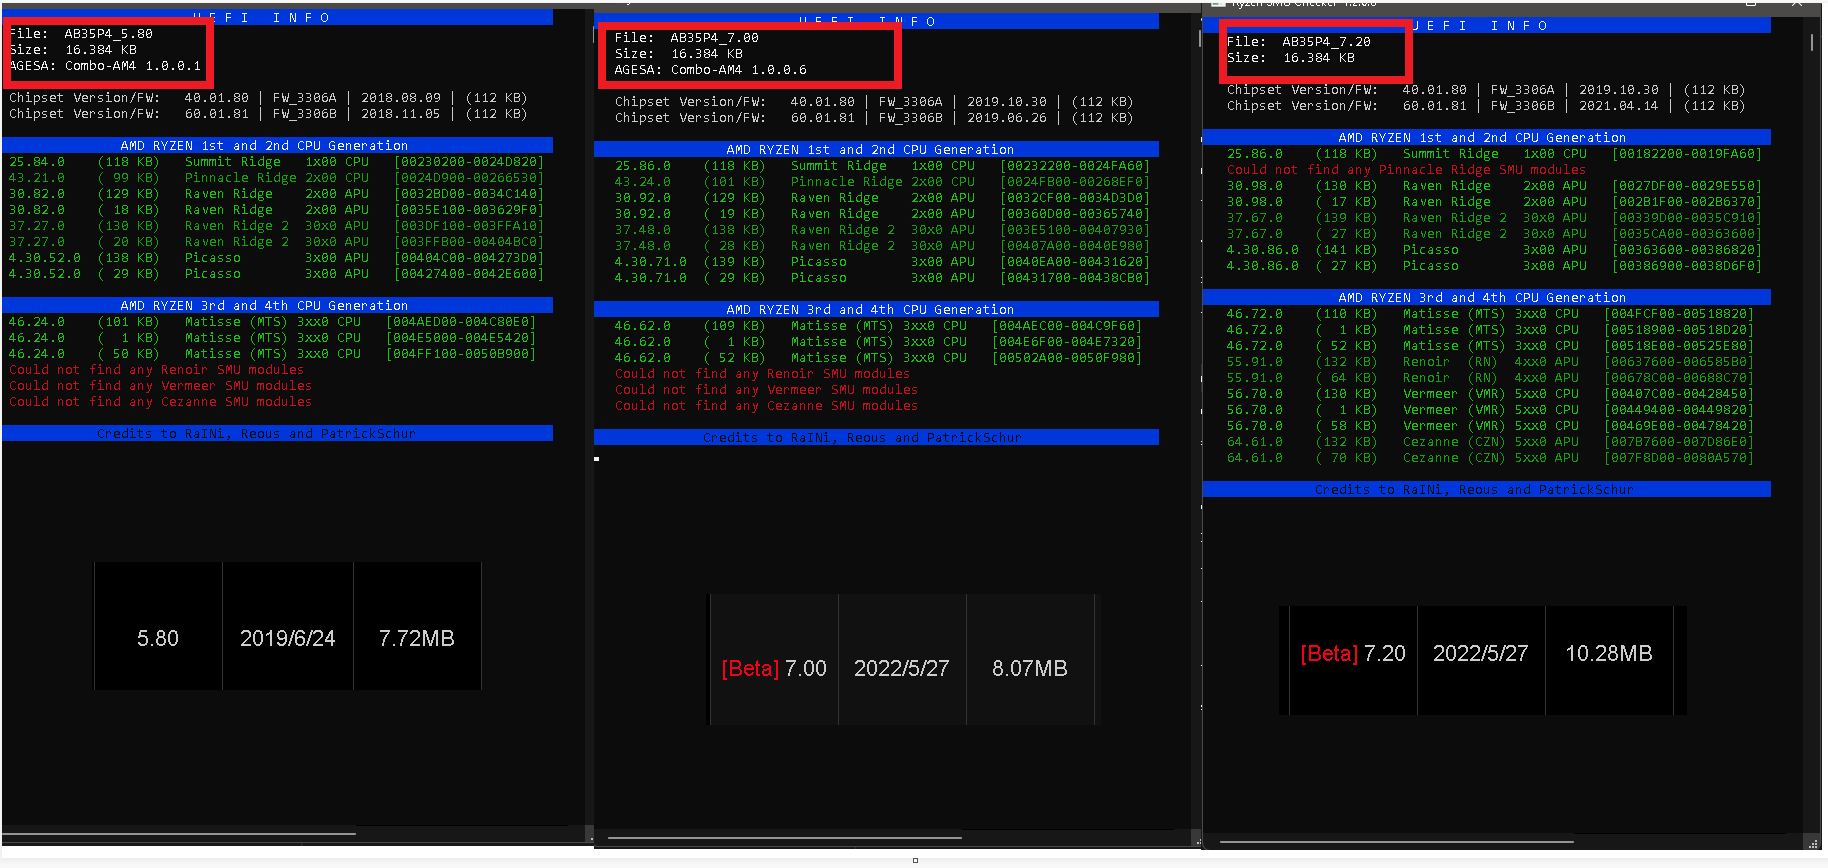Click 37.67.0 Raven Ridge 2 row sized 139 KB
This screenshot has height=868, width=1828.
(1494, 218)
